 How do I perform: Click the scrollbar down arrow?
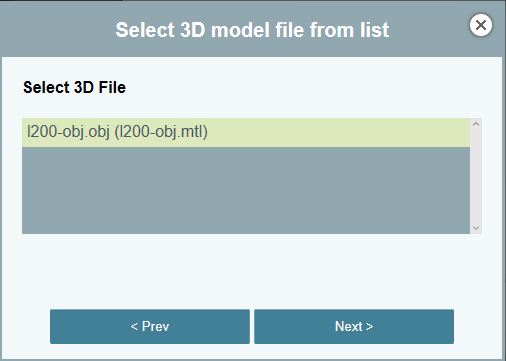476,228
